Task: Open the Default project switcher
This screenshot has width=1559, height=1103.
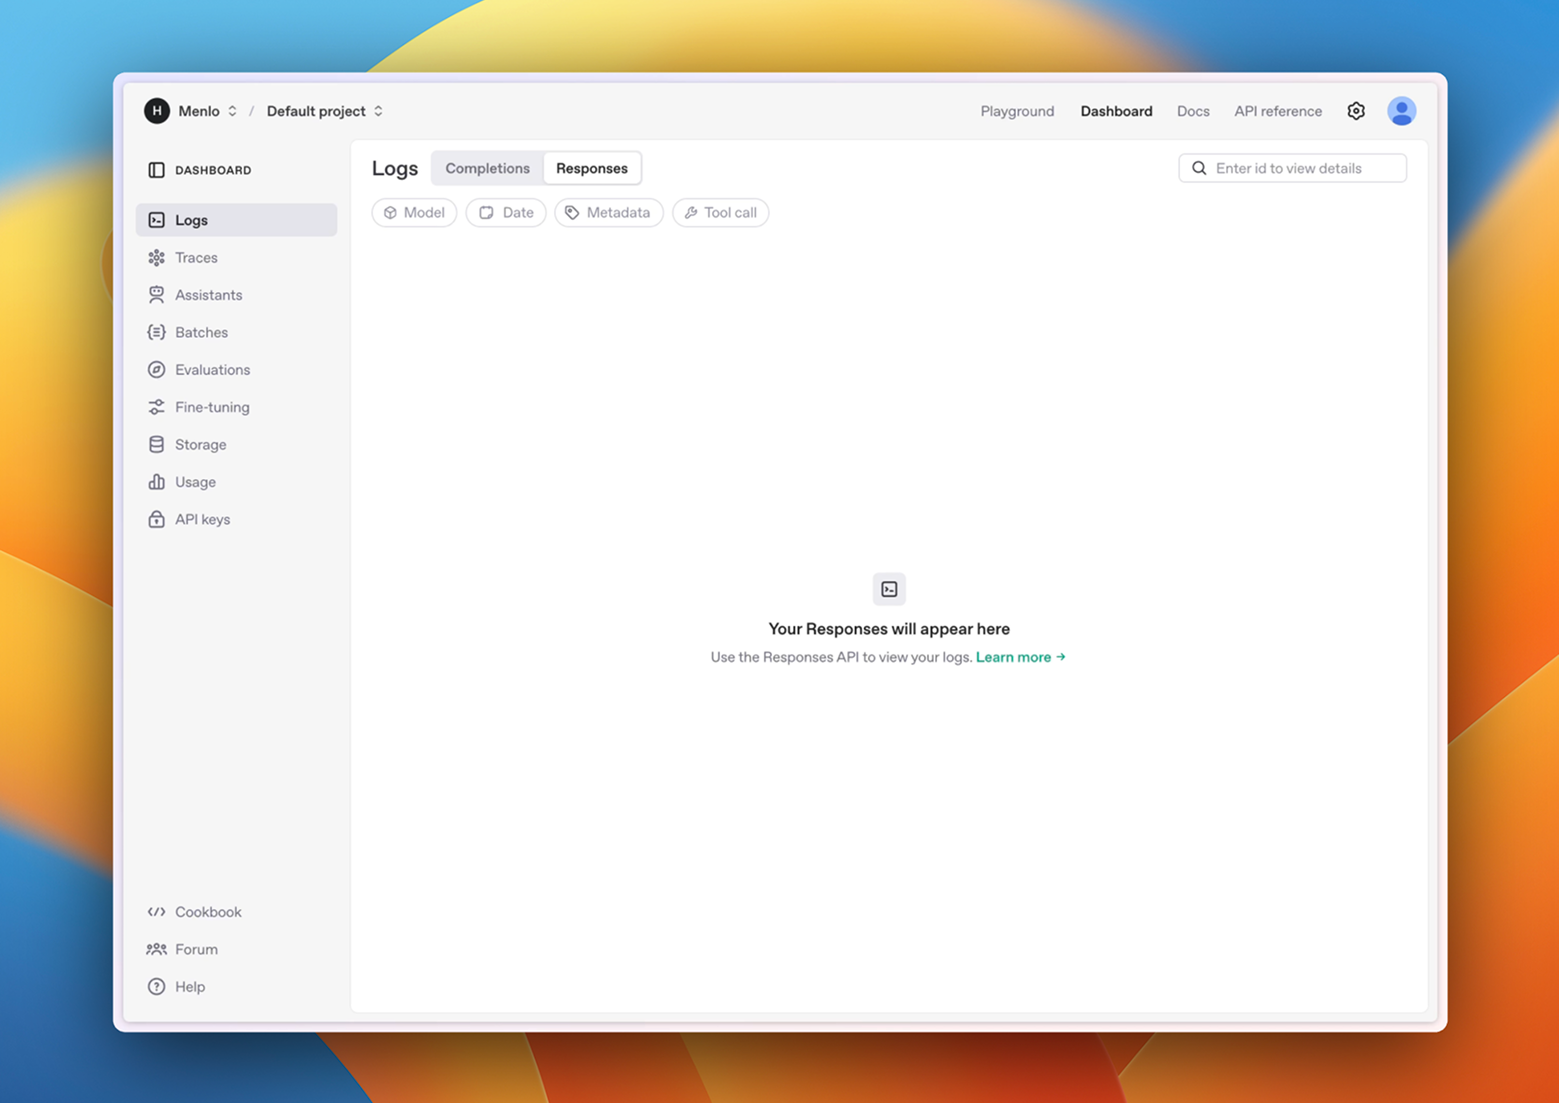Action: (325, 111)
